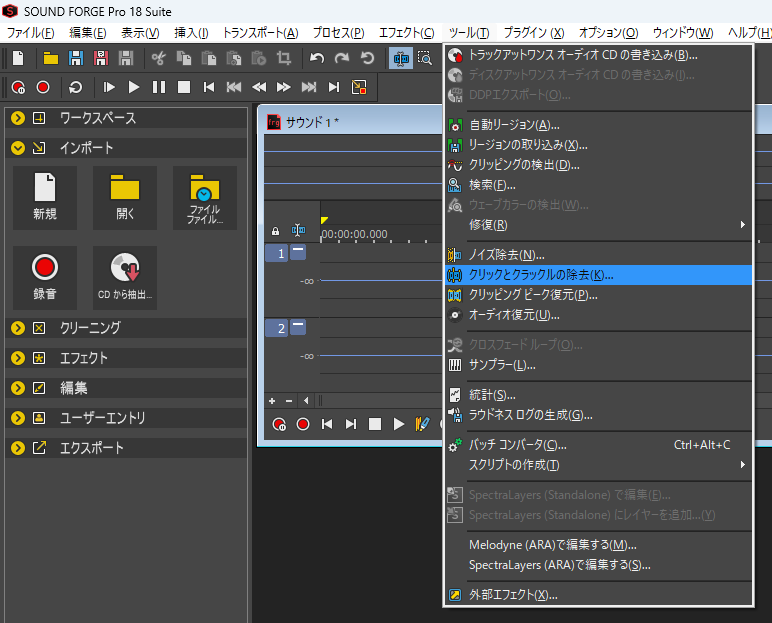Click Play All in transport toolbar
Viewport: 772px width, 623px height.
(x=109, y=87)
